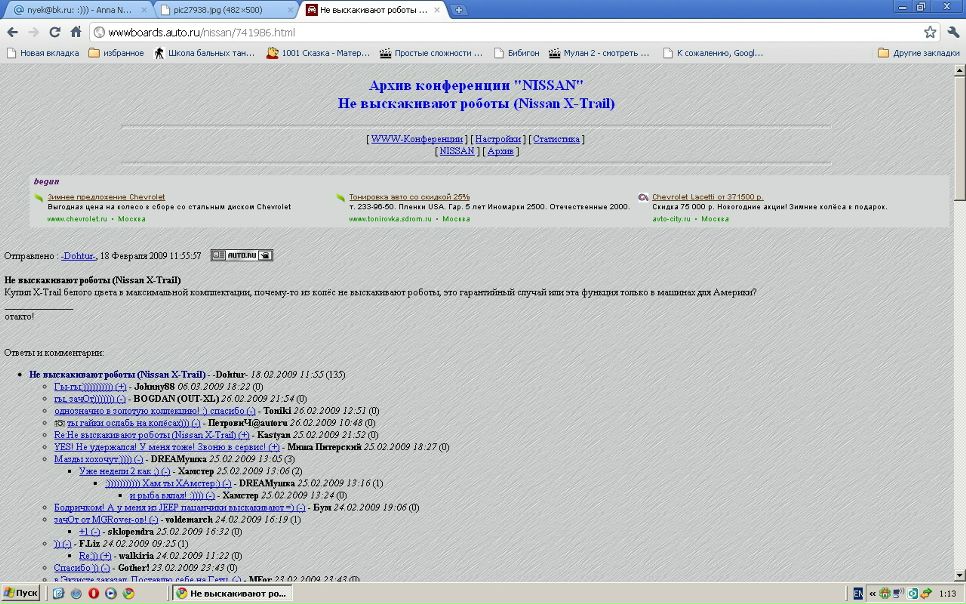Open DREAMушка's reply 'Мазды хохочут:))))'
Image resolution: width=966 pixels, height=604 pixels.
click(99, 459)
